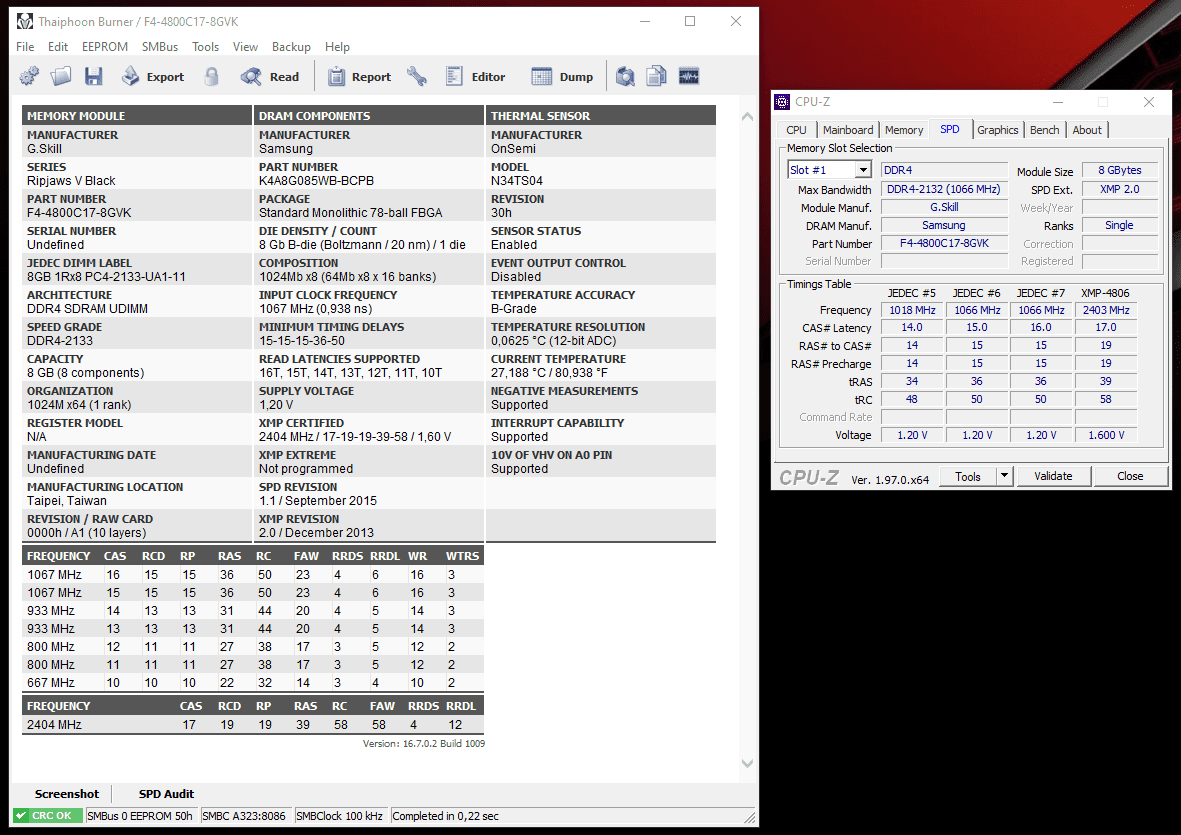Click the copy report documents icon
This screenshot has height=835, width=1181.
(657, 76)
